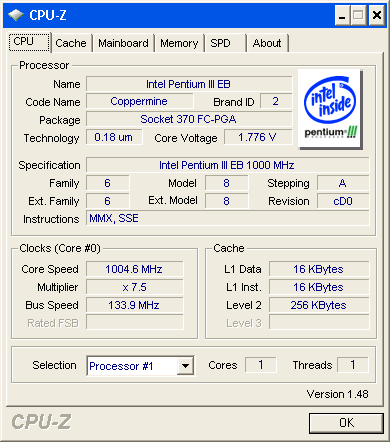Select the CPU tab
This screenshot has height=442, width=390.
pyautogui.click(x=29, y=42)
